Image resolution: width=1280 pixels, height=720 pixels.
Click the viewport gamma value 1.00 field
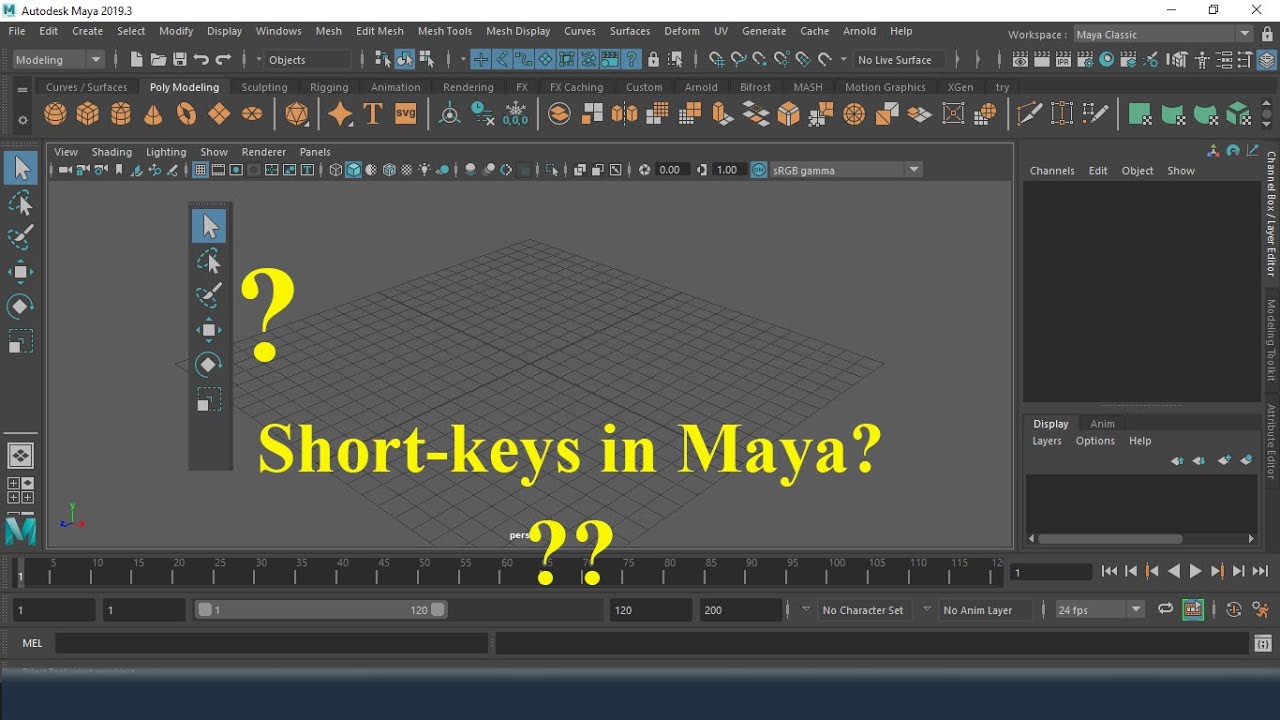[x=727, y=170]
